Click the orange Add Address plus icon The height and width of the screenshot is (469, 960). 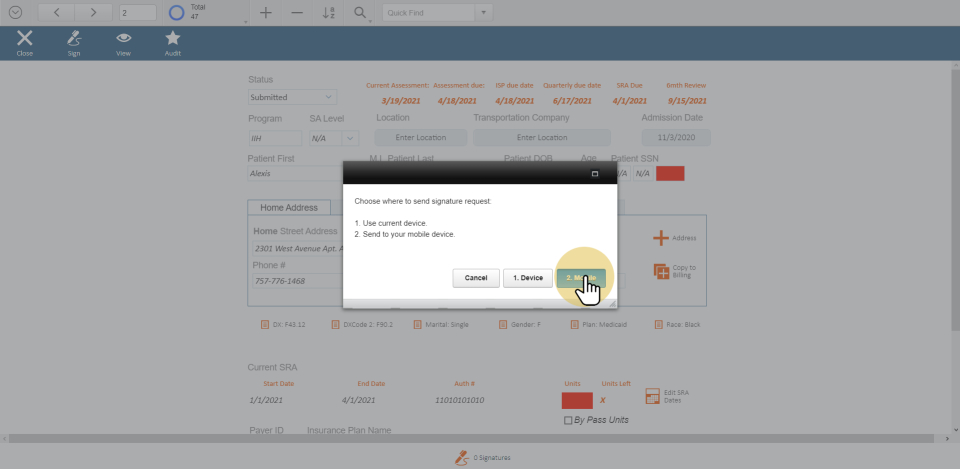pos(660,238)
